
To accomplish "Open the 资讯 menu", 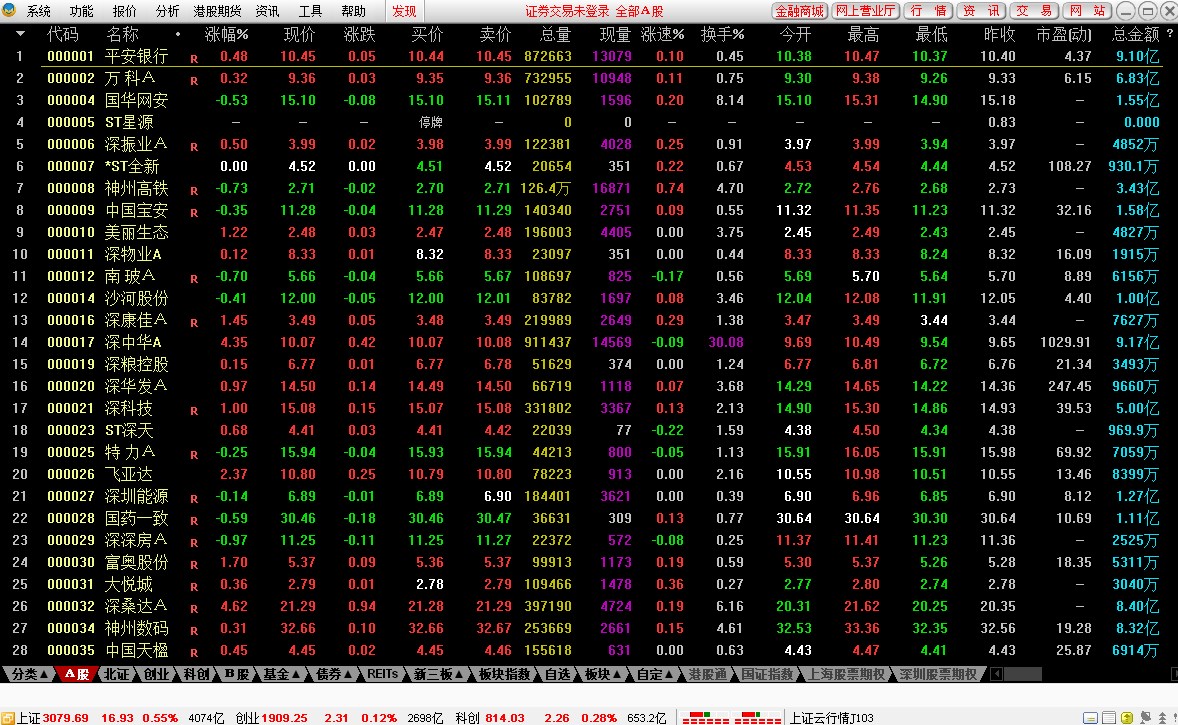I will pos(267,11).
